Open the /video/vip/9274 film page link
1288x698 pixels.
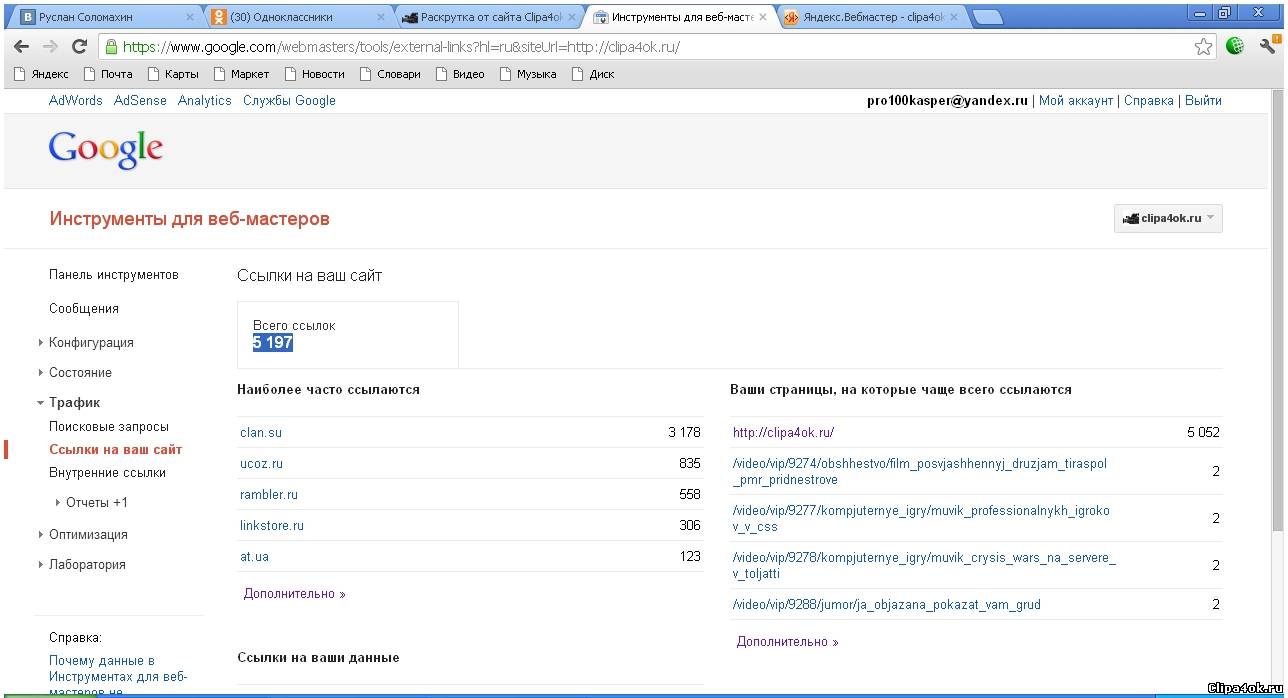point(920,471)
